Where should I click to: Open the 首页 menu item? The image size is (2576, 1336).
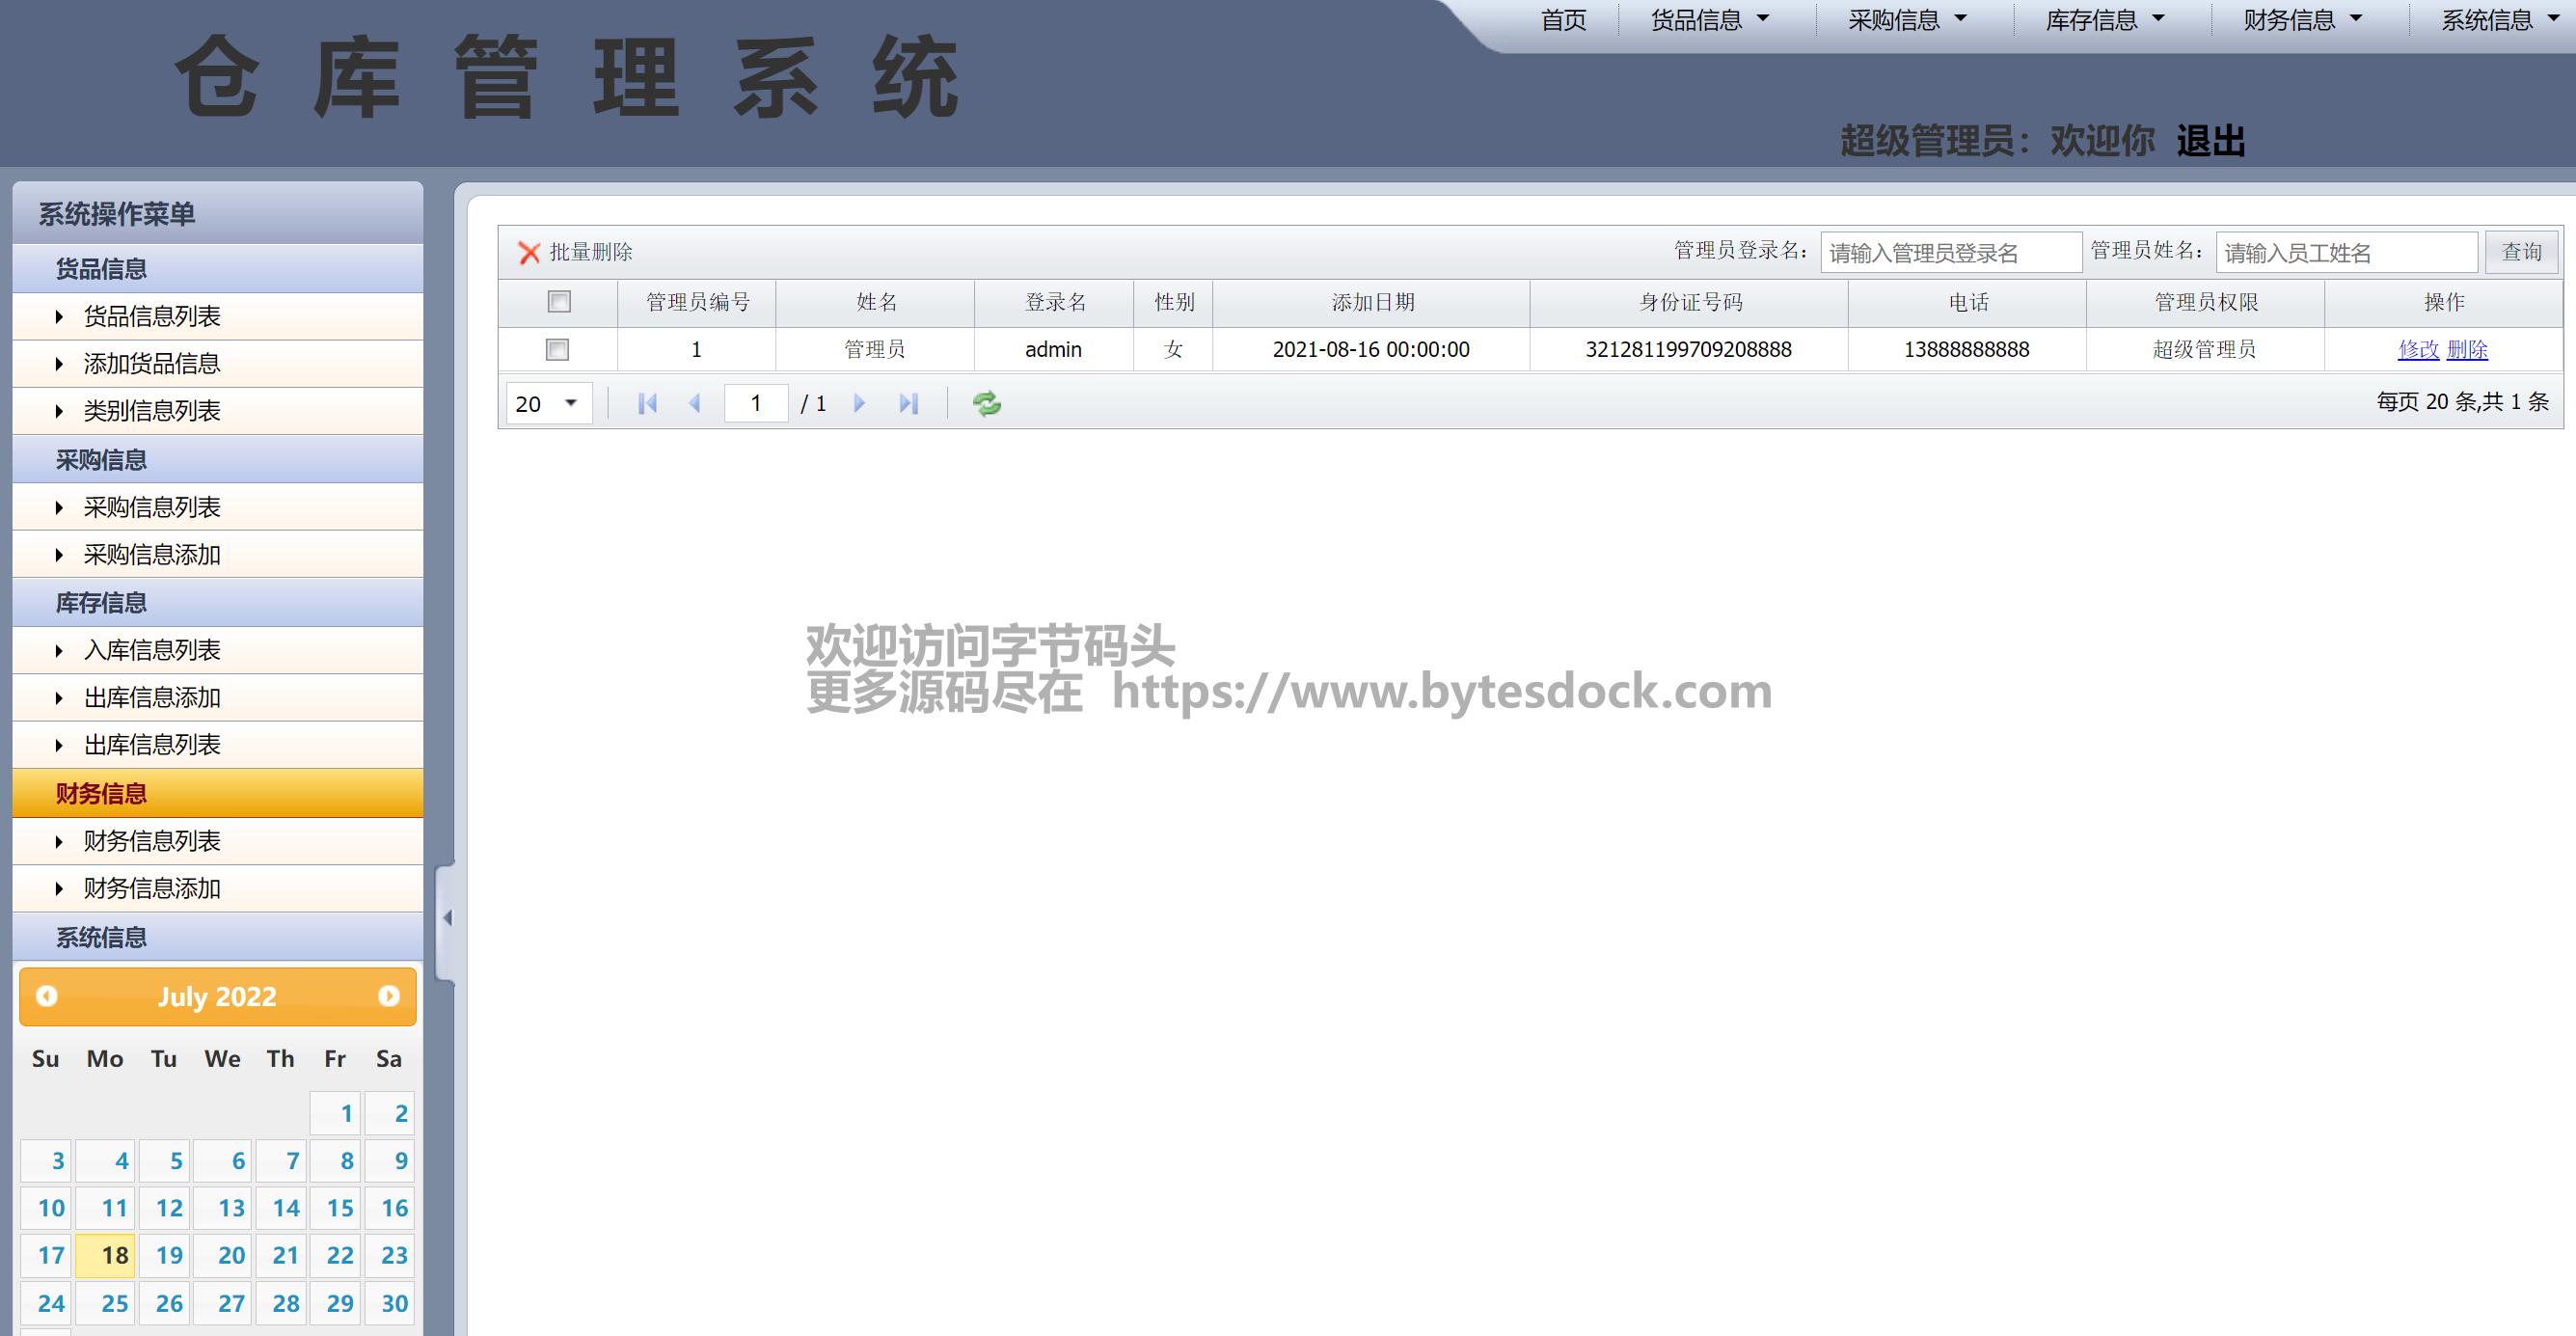[x=1563, y=20]
